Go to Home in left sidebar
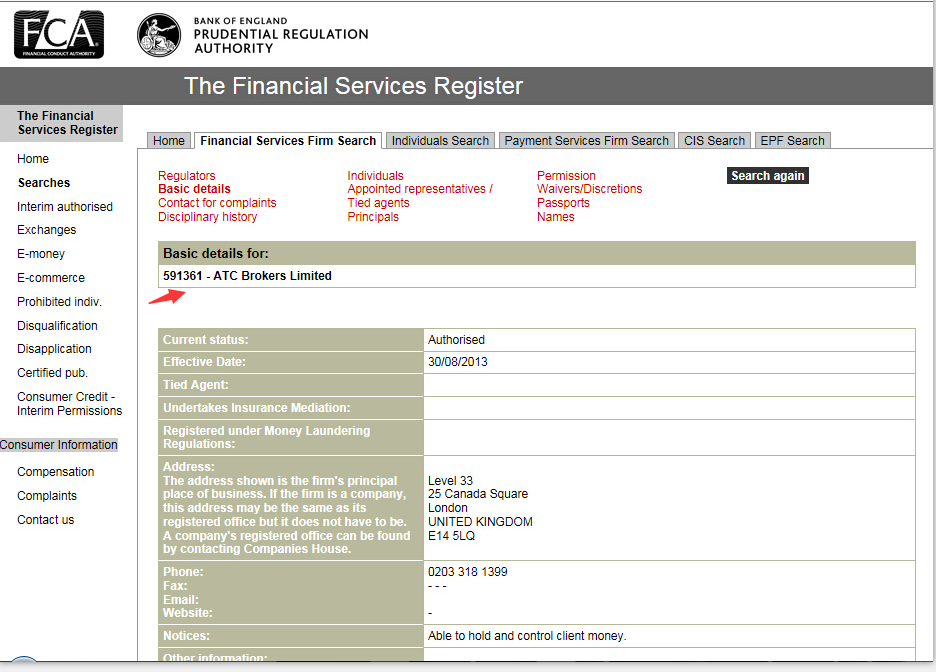The image size is (936, 672). (33, 159)
